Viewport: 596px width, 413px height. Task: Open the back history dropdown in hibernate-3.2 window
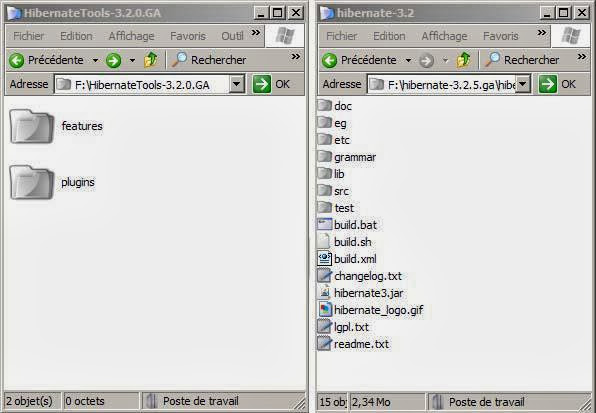(x=408, y=60)
